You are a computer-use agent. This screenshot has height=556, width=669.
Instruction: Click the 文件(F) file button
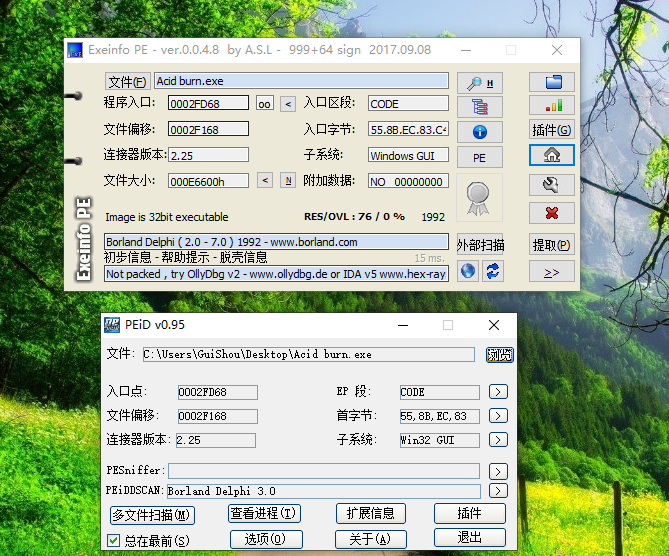(x=127, y=81)
